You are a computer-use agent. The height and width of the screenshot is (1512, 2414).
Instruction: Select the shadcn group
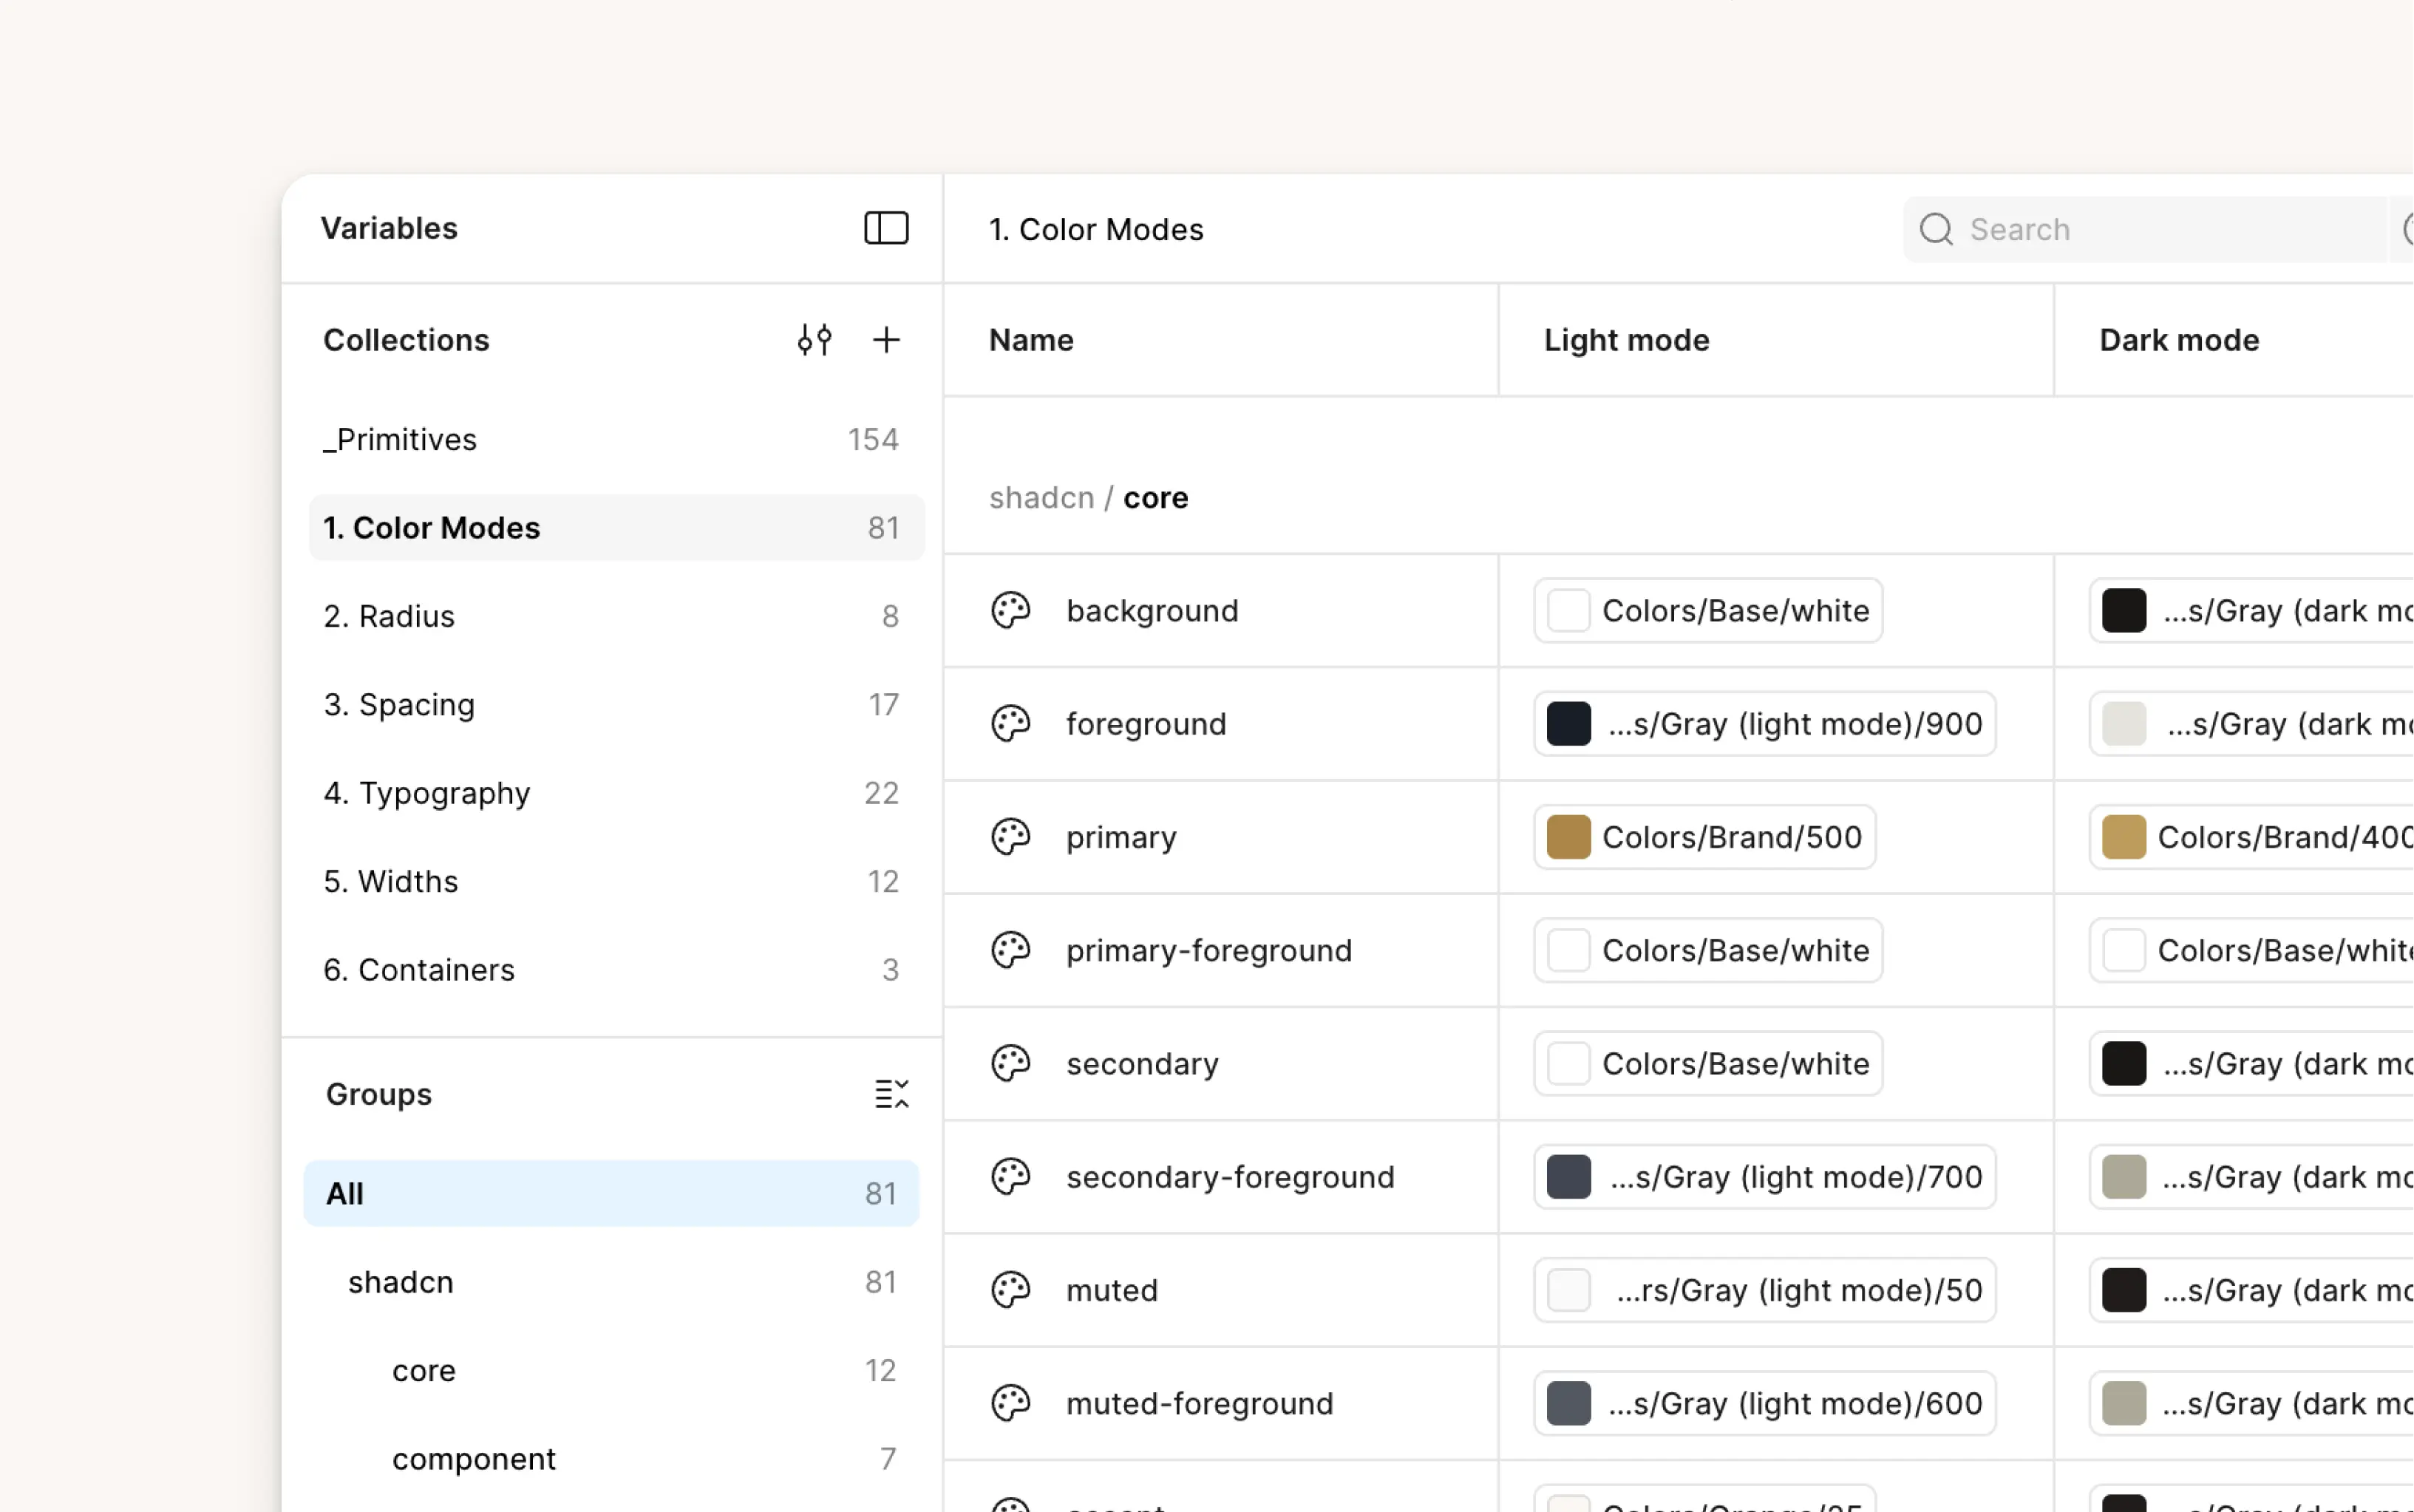(x=611, y=1282)
